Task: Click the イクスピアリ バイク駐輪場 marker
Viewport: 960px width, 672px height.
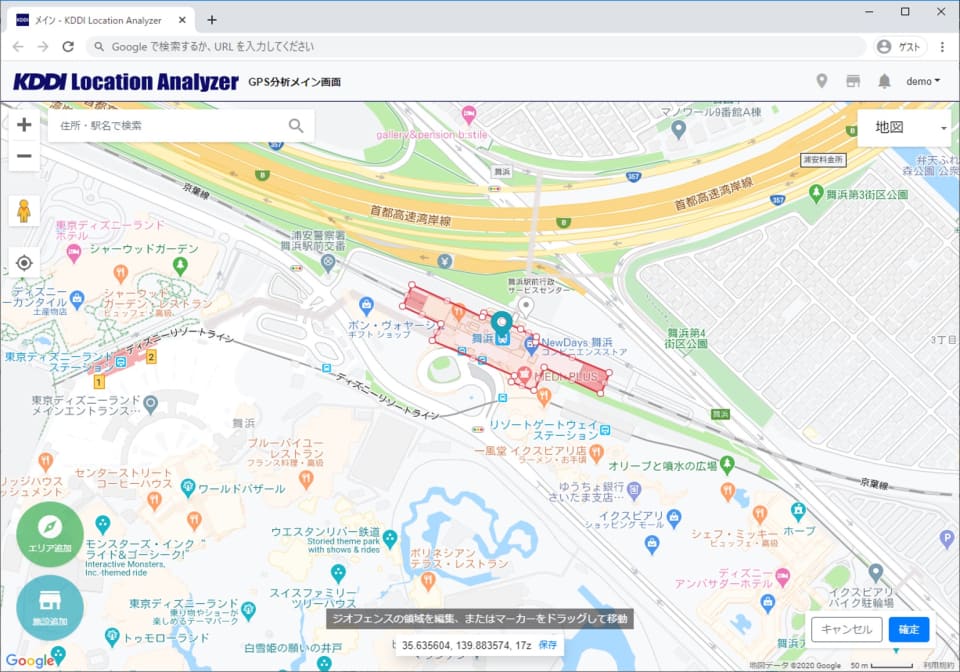Action: [x=876, y=573]
